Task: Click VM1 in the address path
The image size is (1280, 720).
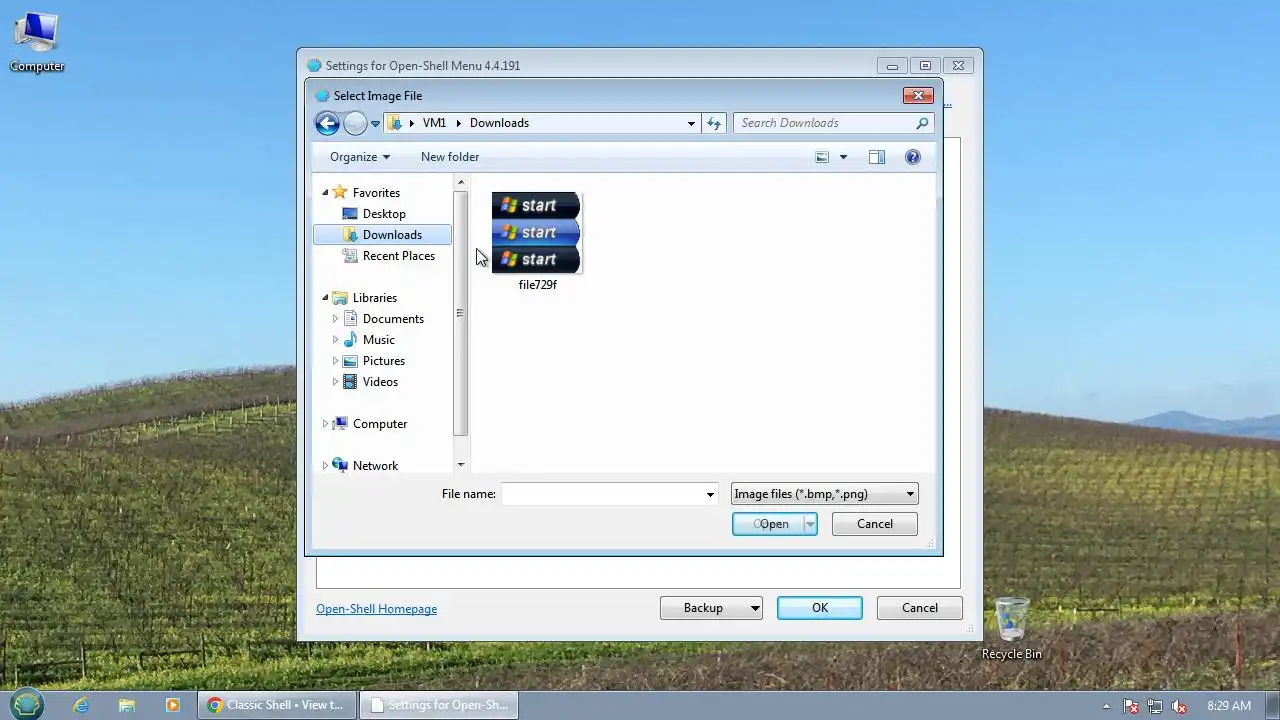Action: [434, 123]
